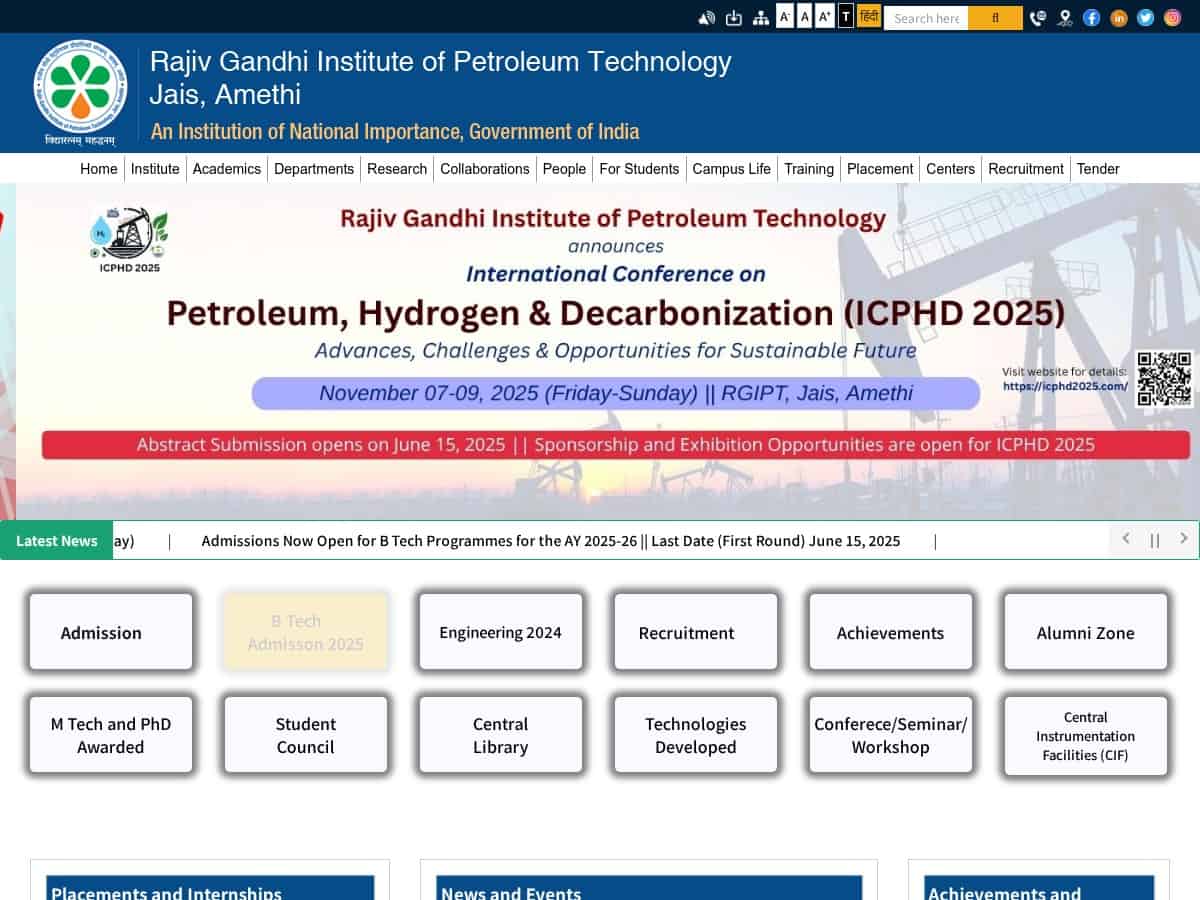Screen dimensions: 1200x900
Task: Pause the news ticker
Action: [1155, 540]
